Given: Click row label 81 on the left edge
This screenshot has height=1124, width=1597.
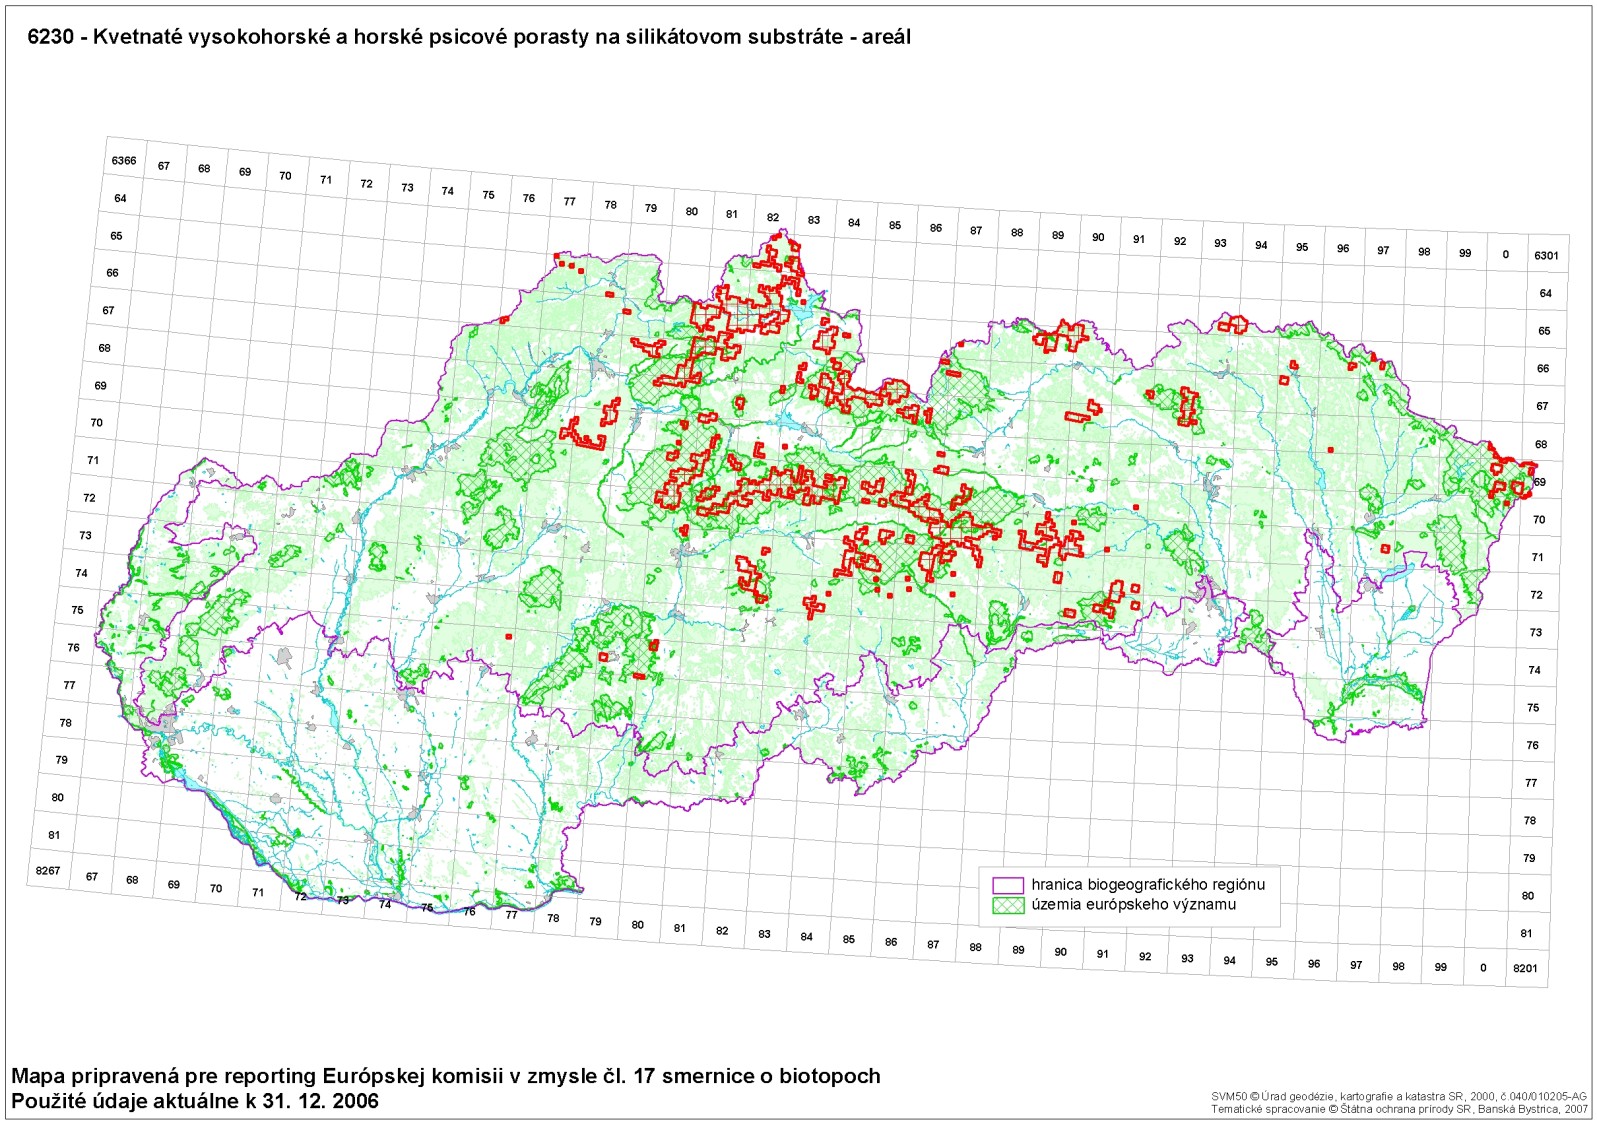Looking at the screenshot, I should click(54, 835).
